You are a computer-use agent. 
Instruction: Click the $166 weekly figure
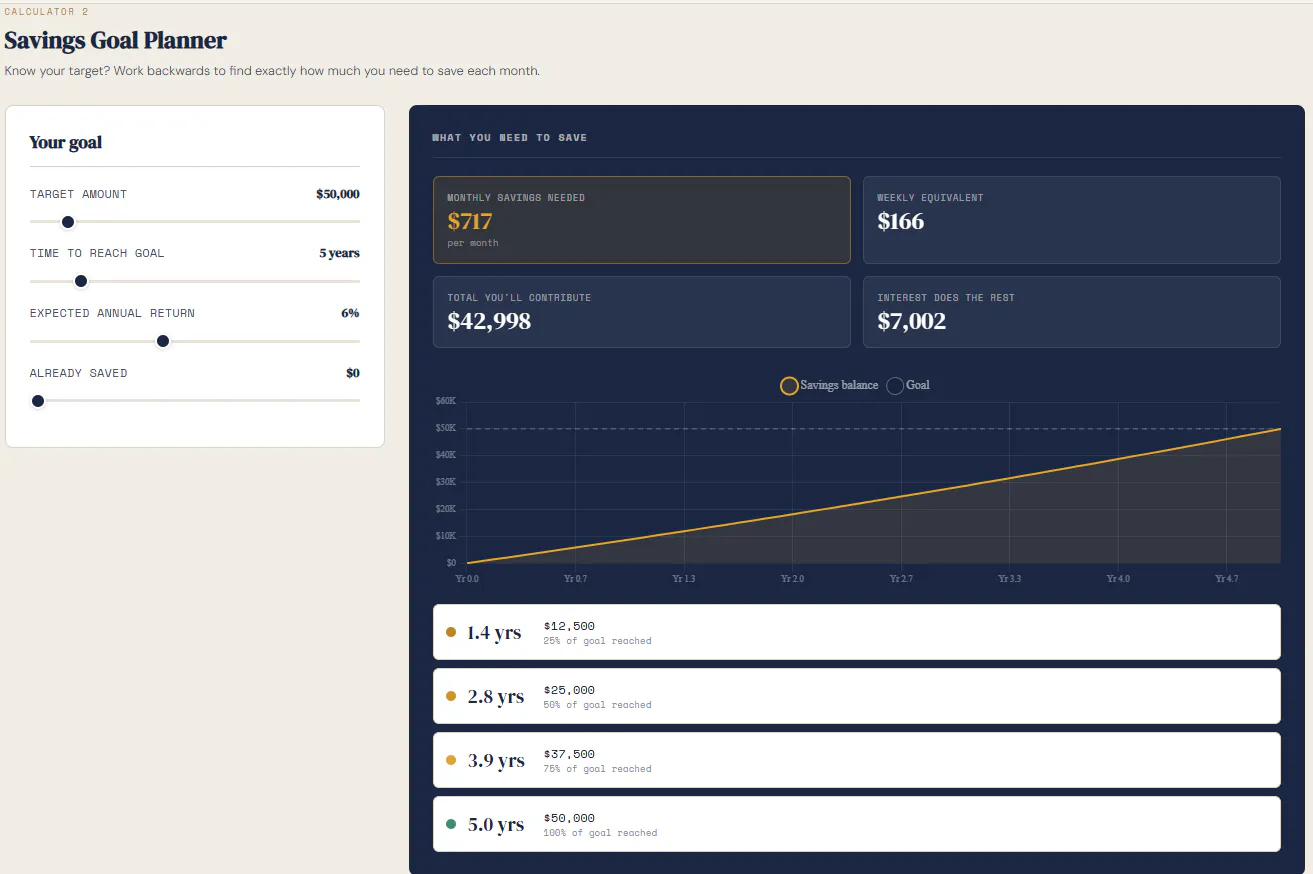[x=901, y=221]
